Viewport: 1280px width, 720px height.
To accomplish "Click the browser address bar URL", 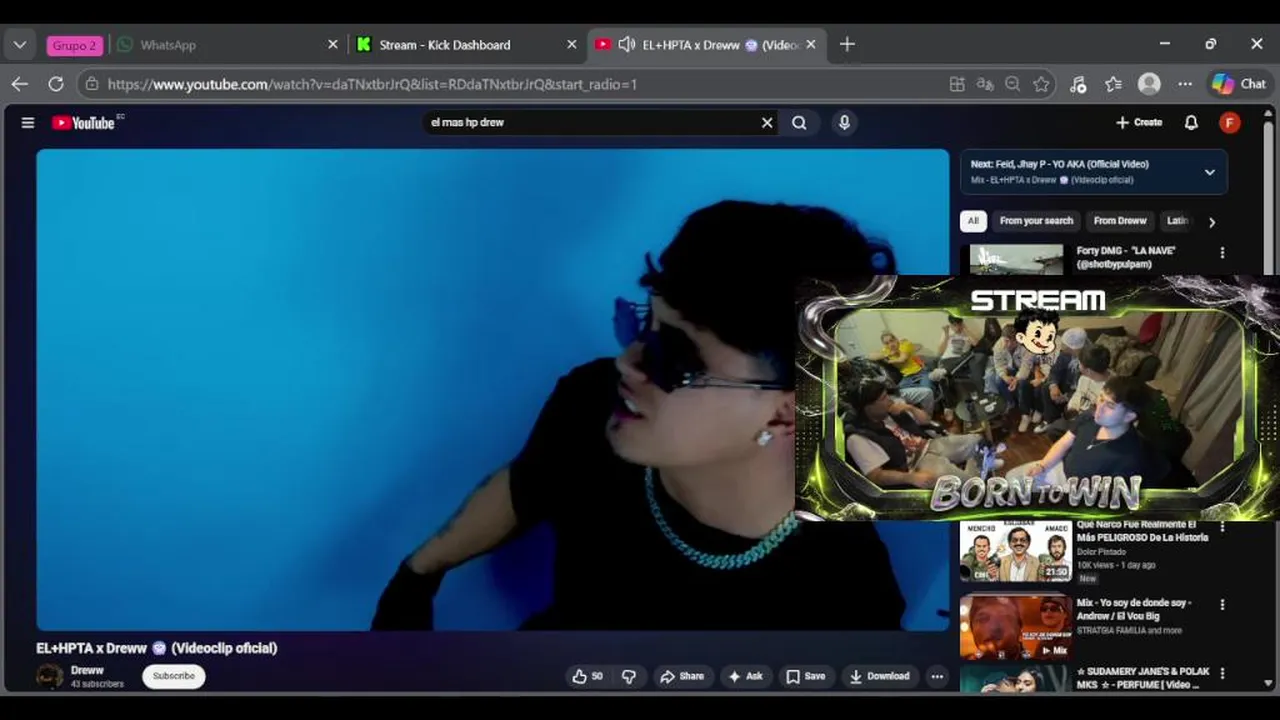I will tap(372, 84).
